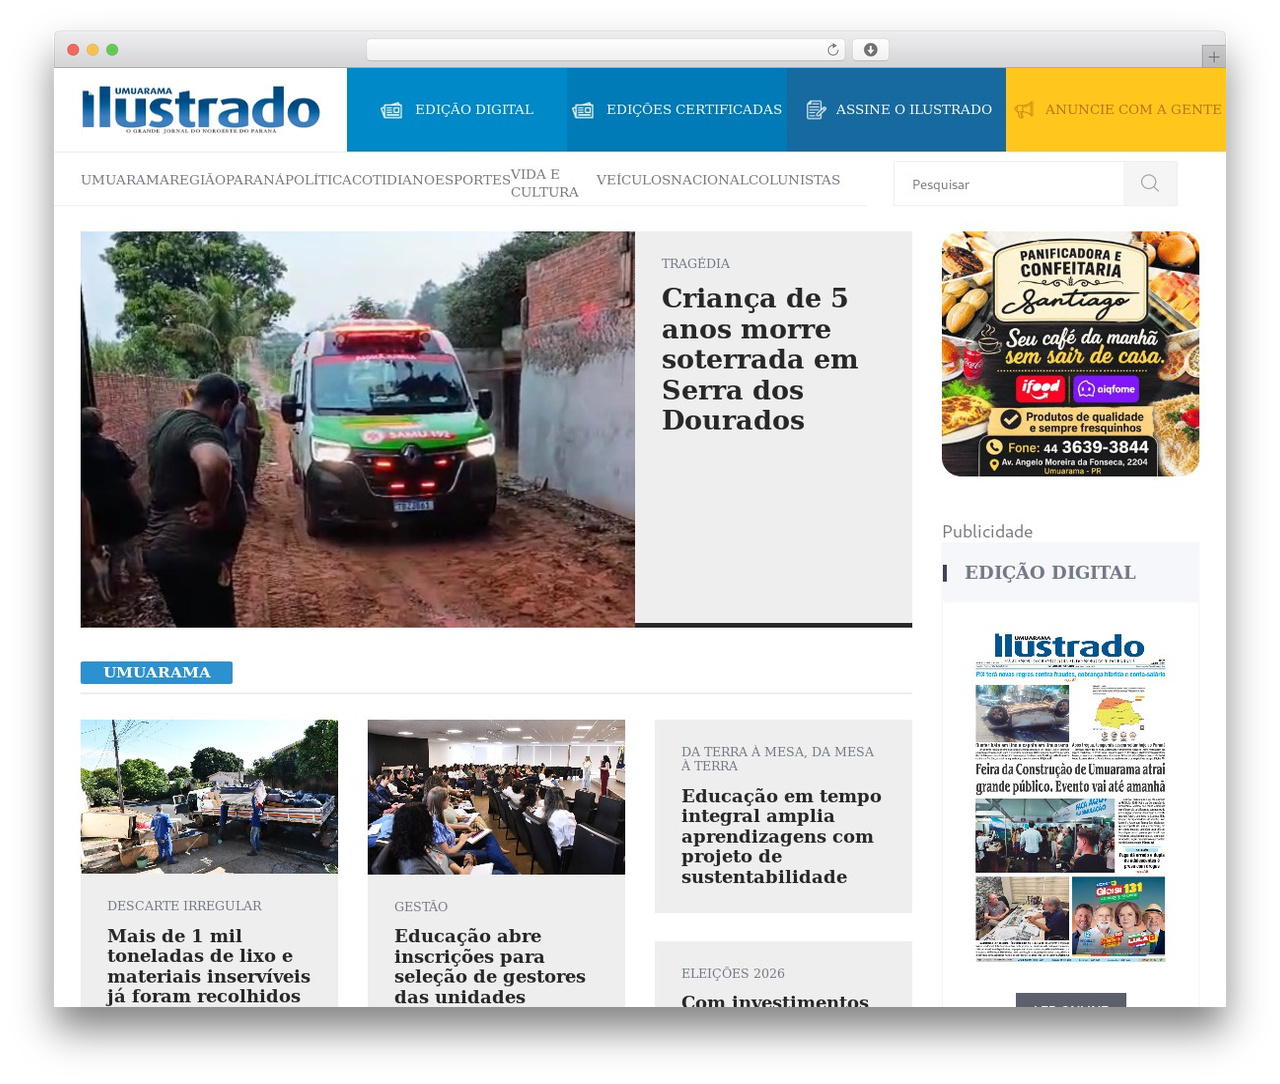
Task: Open Educação em tempo integral article
Action: click(781, 836)
